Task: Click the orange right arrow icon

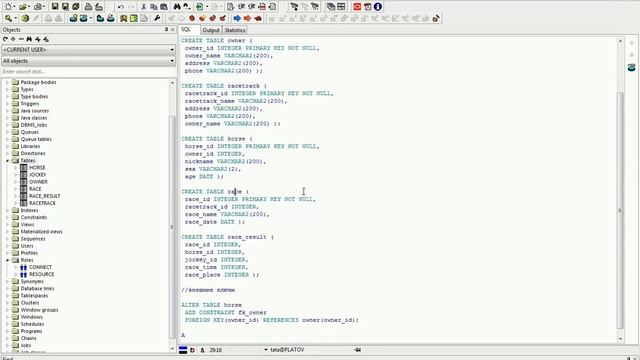Action: click(x=247, y=18)
